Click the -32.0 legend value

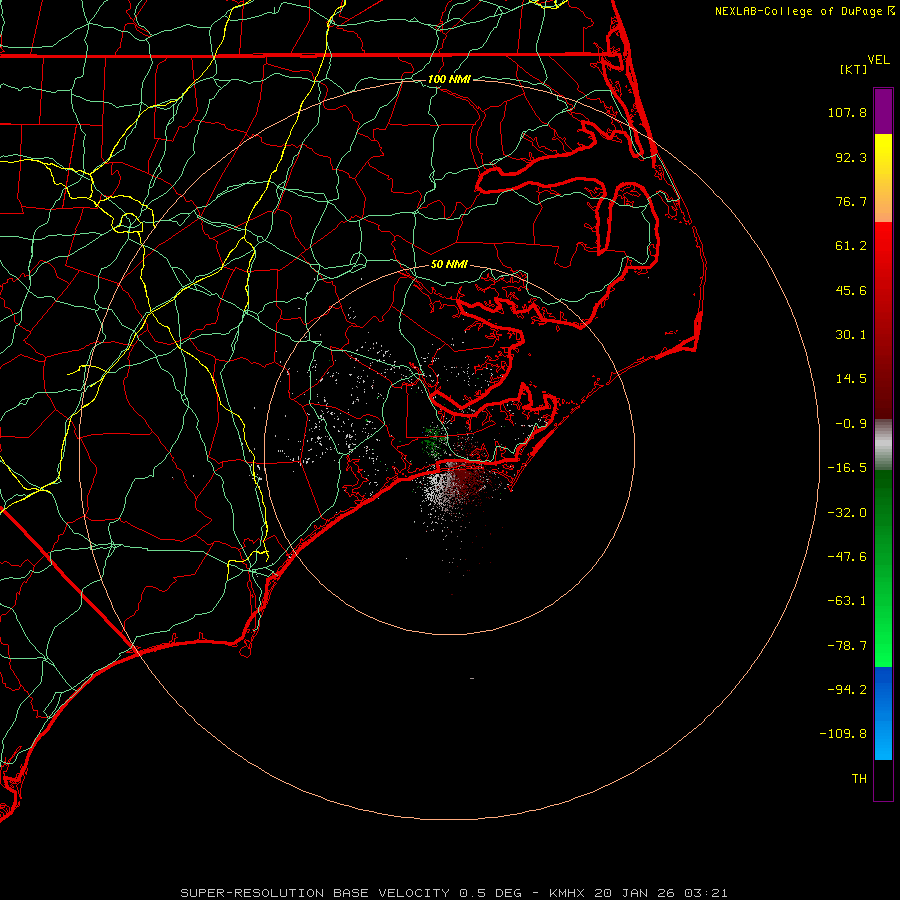(x=847, y=513)
